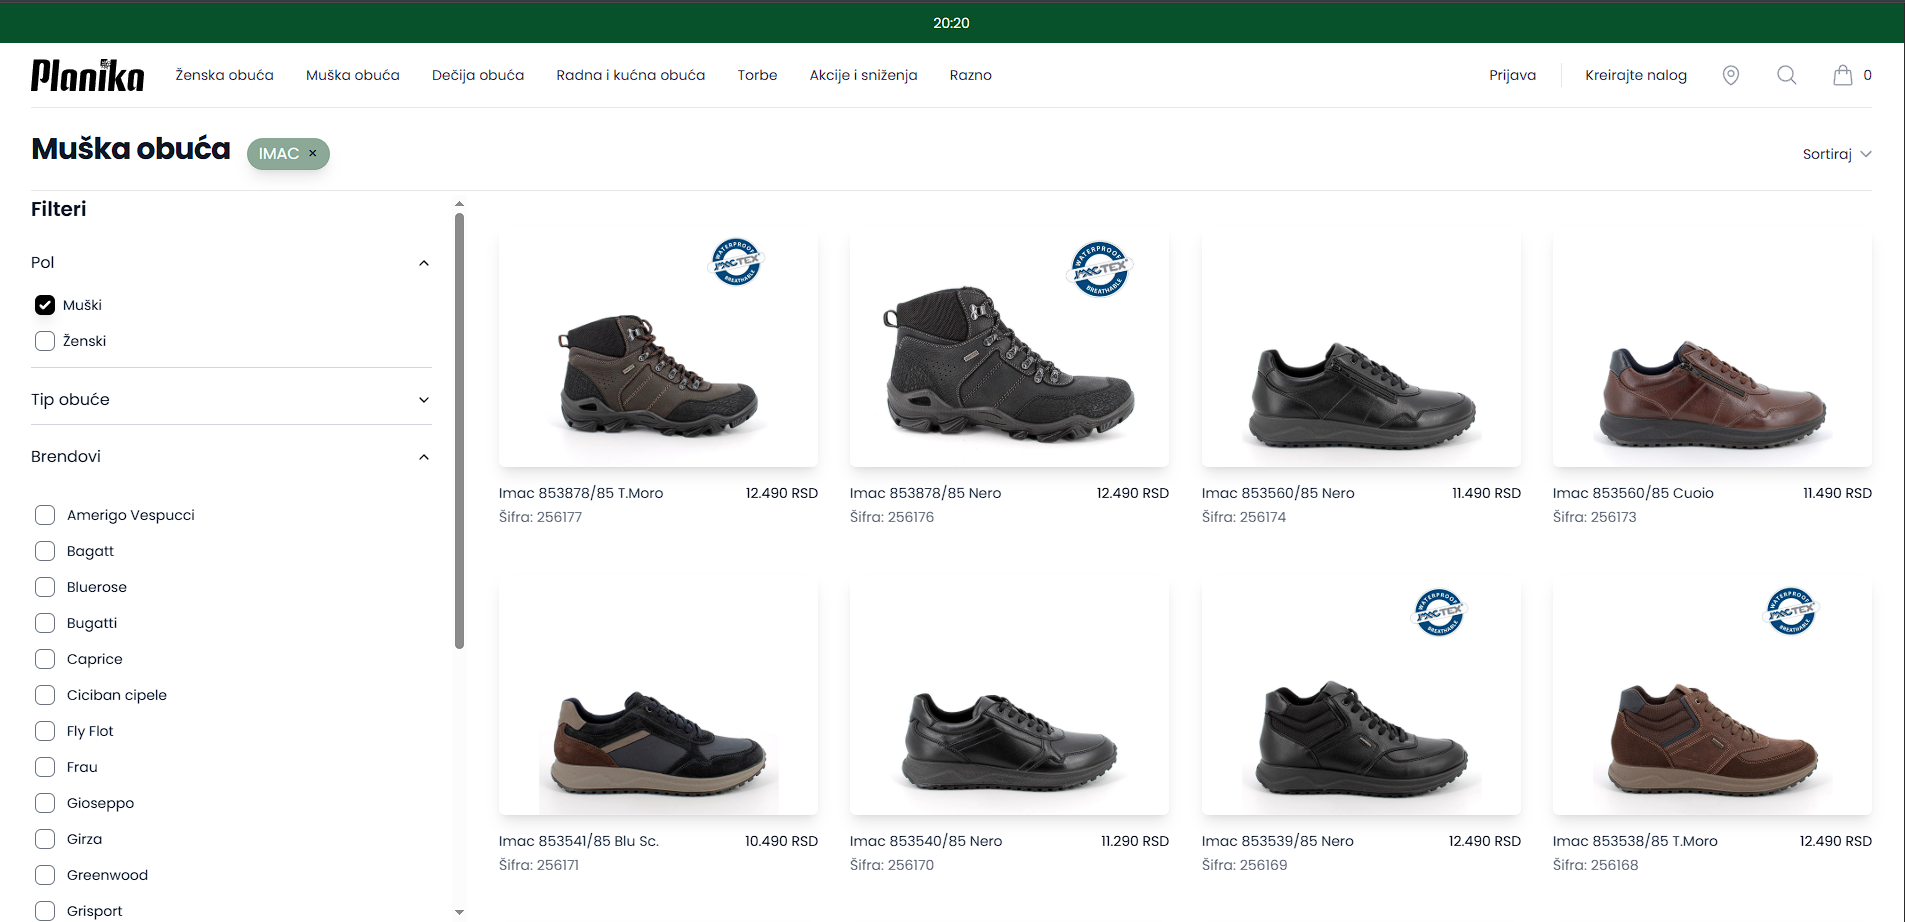Click the Prijava link
Image resolution: width=1905 pixels, height=922 pixels.
(1512, 75)
